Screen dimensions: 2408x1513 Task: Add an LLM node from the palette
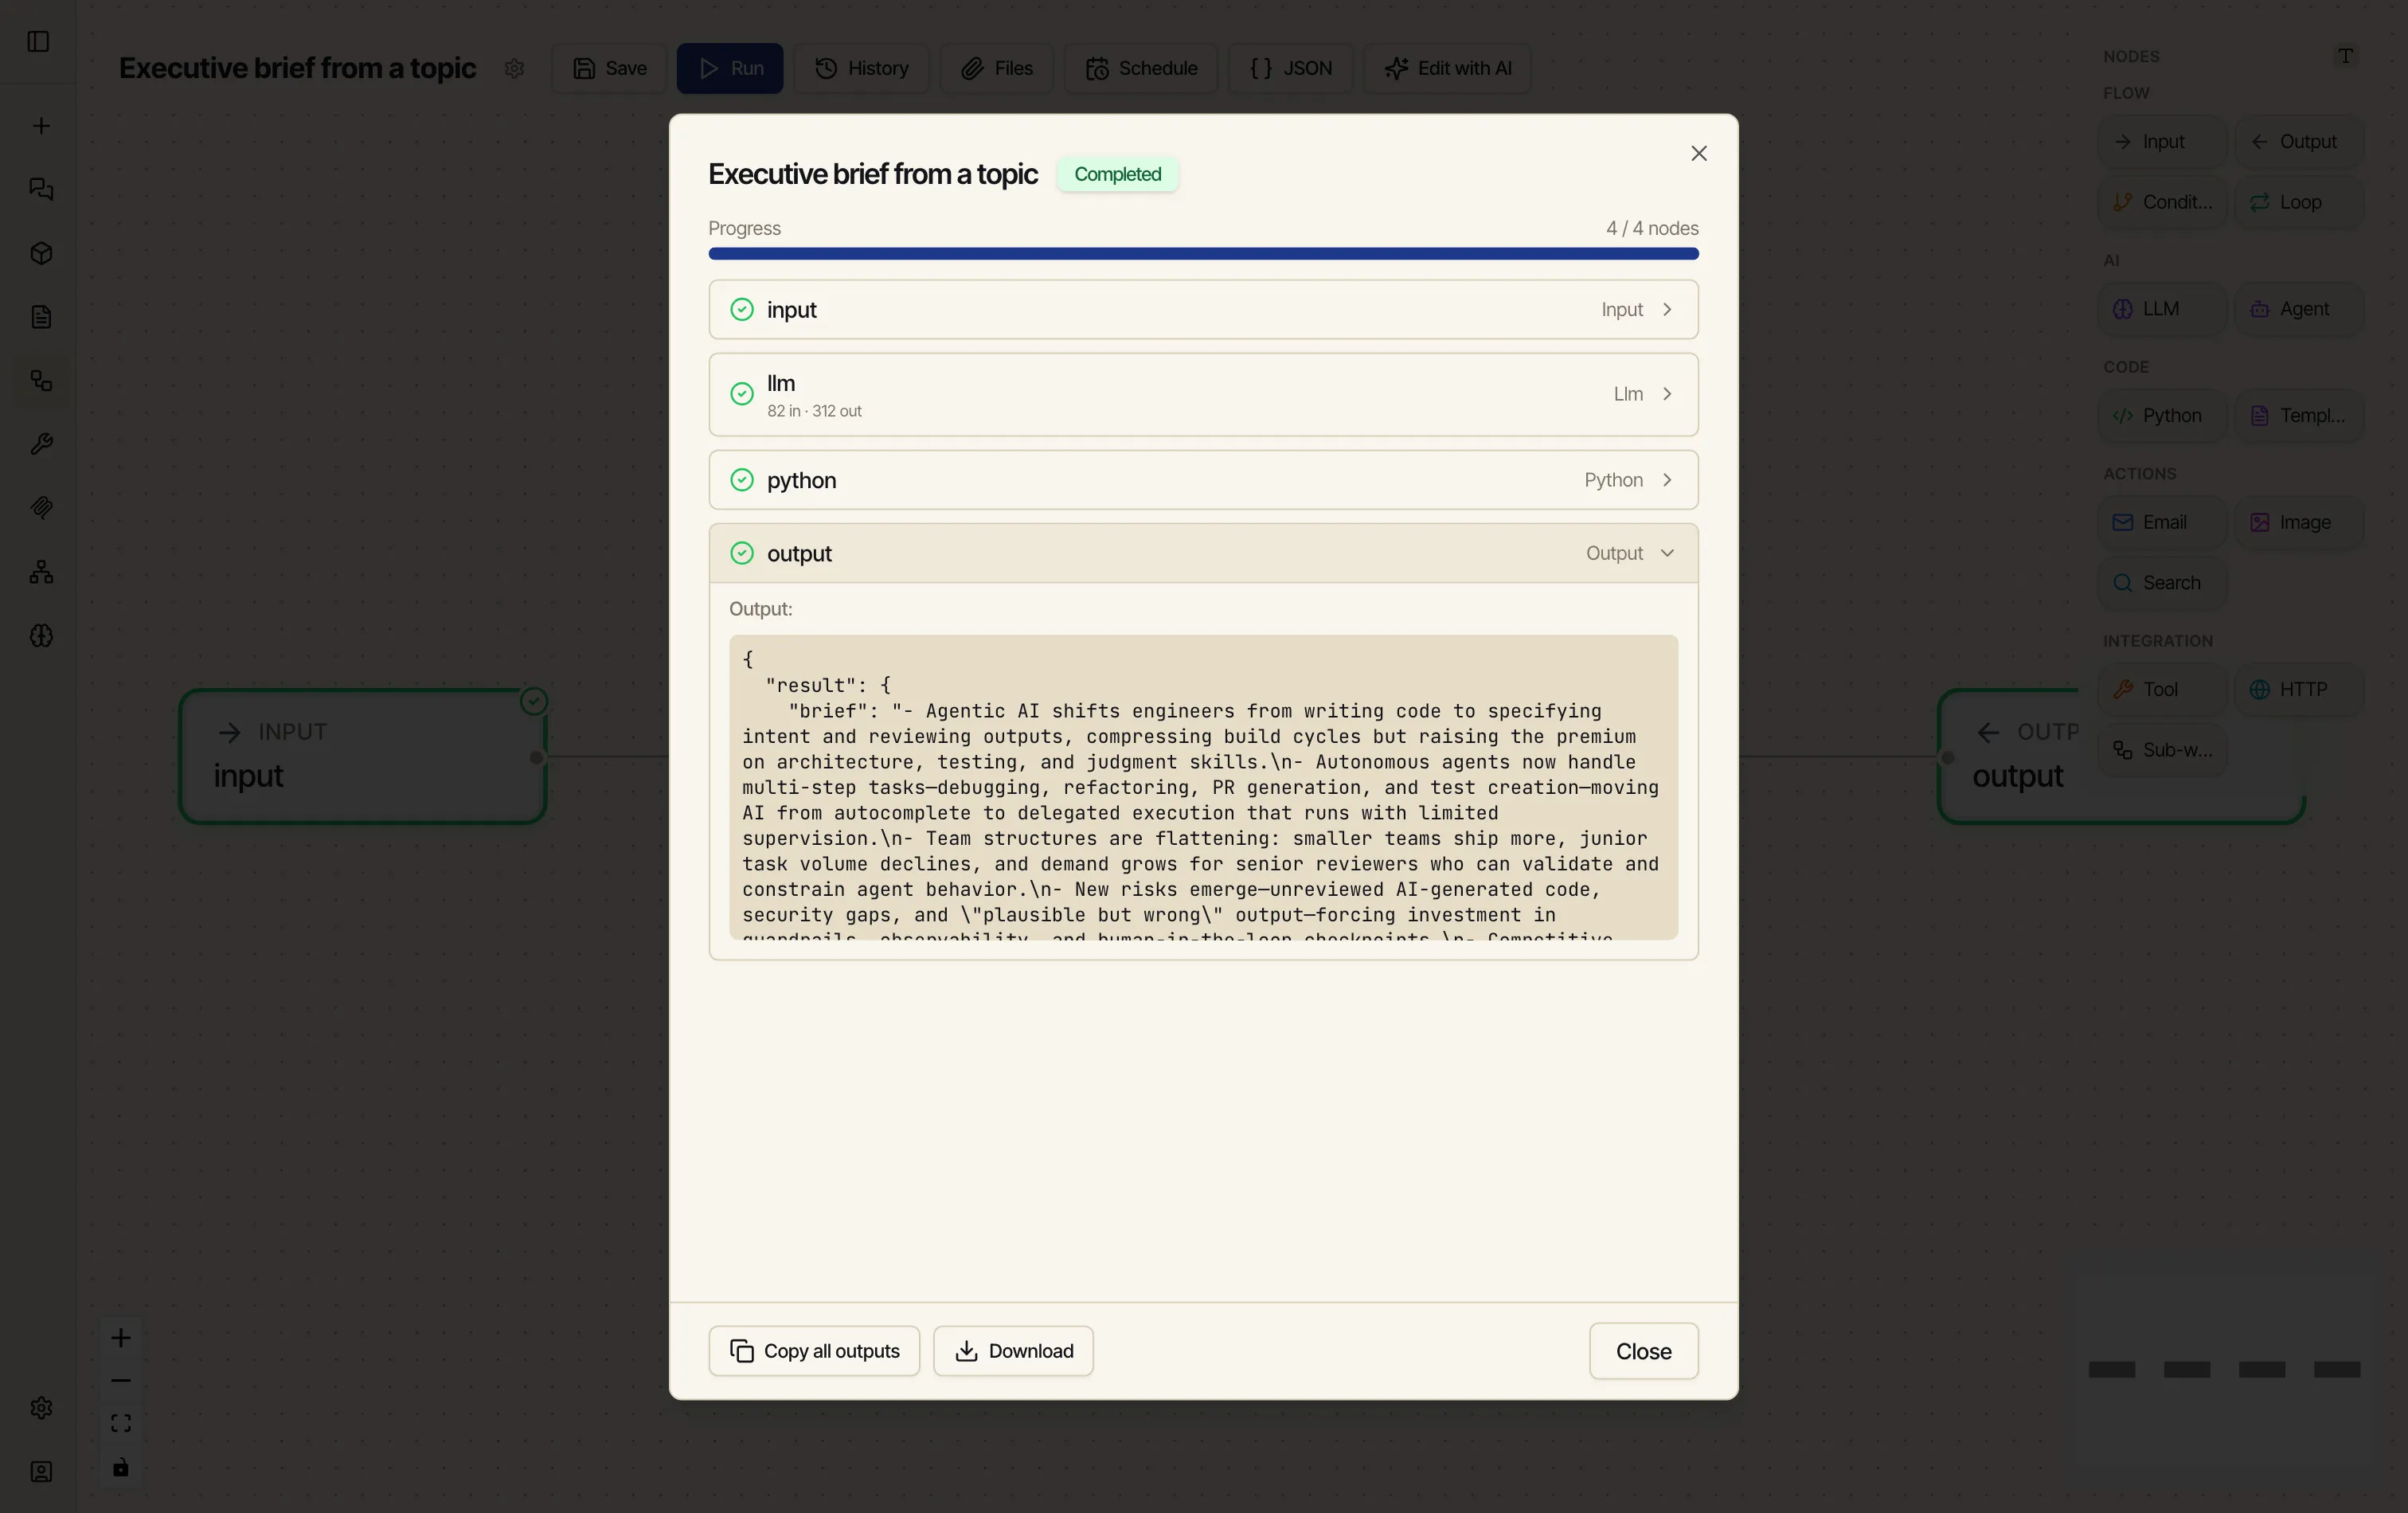coord(2162,309)
